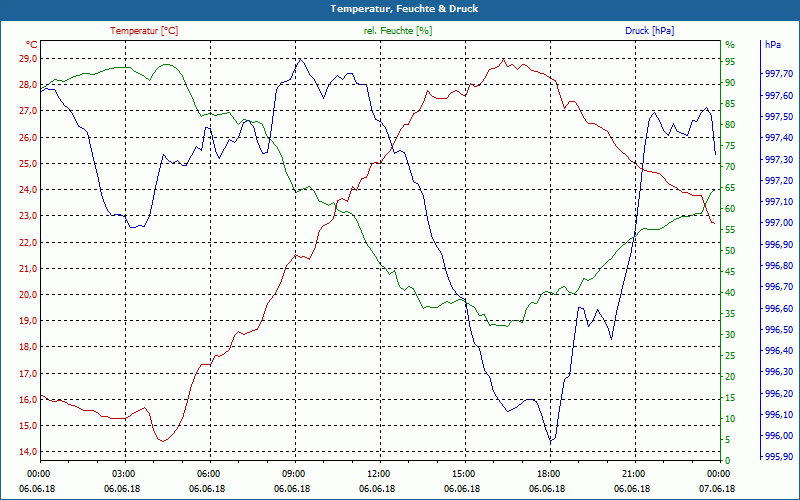Click the '996,80' pressure axis value
The width and height of the screenshot is (800, 500).
[779, 266]
